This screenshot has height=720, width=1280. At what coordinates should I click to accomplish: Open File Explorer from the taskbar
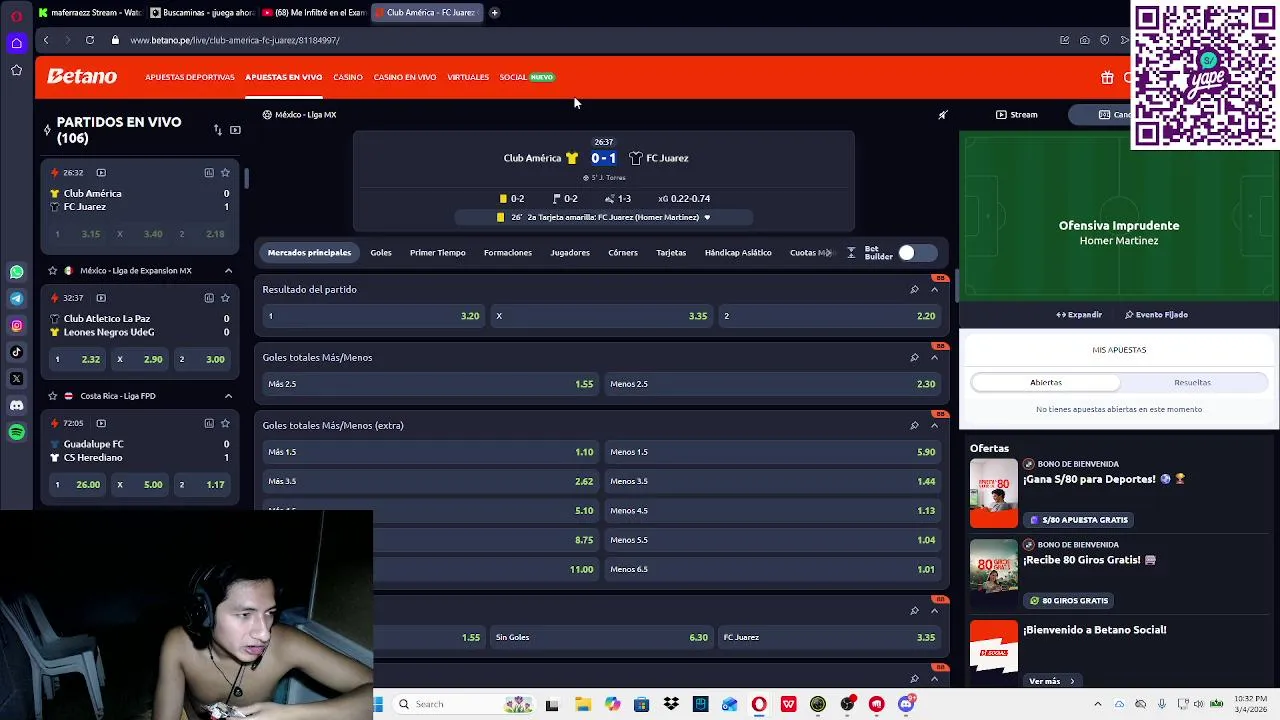pyautogui.click(x=583, y=704)
